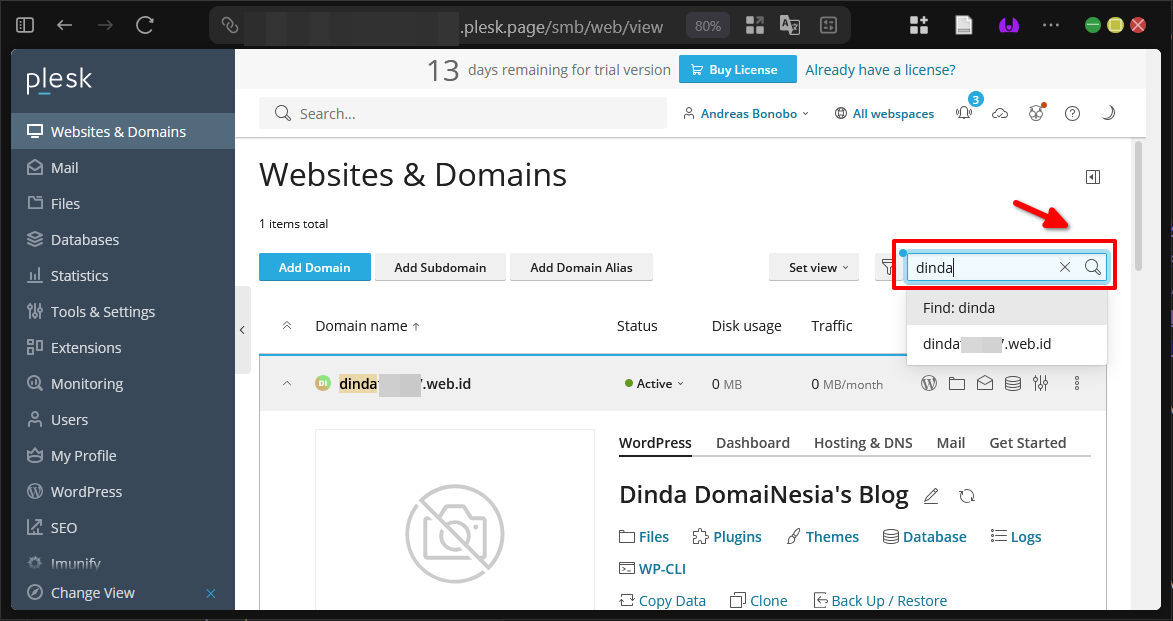Click the mail envelope icon in domain row

click(985, 383)
